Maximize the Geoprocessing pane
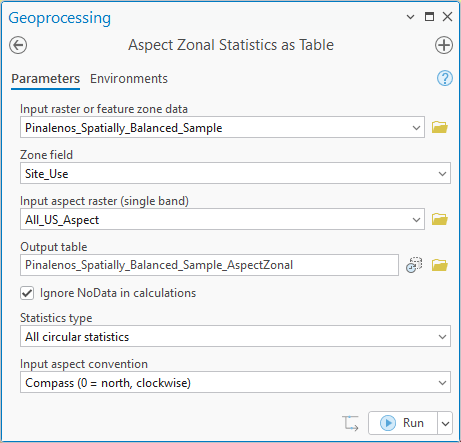The width and height of the screenshot is (461, 443). tap(429, 16)
